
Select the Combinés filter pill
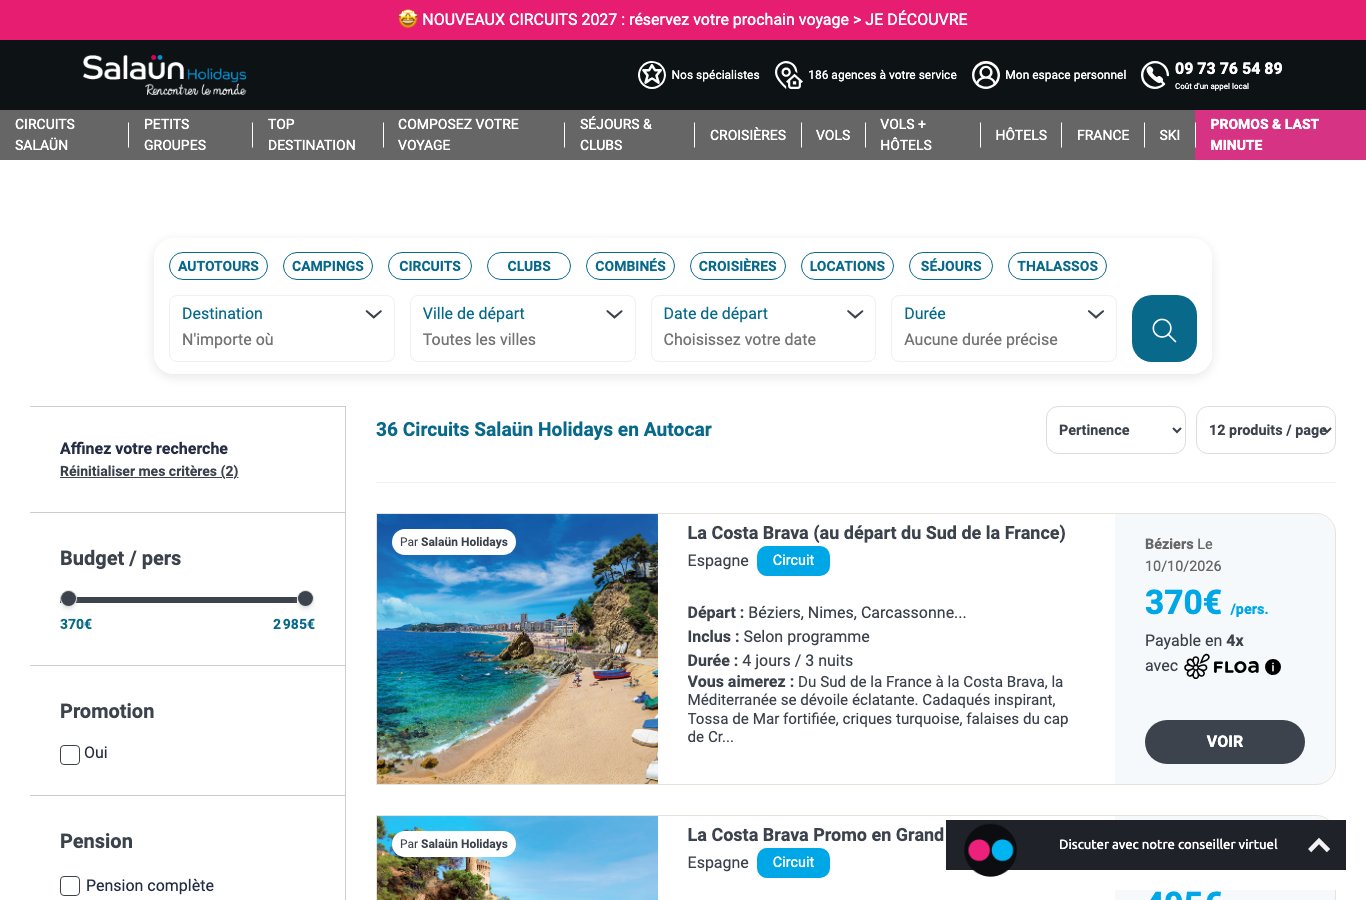click(630, 266)
